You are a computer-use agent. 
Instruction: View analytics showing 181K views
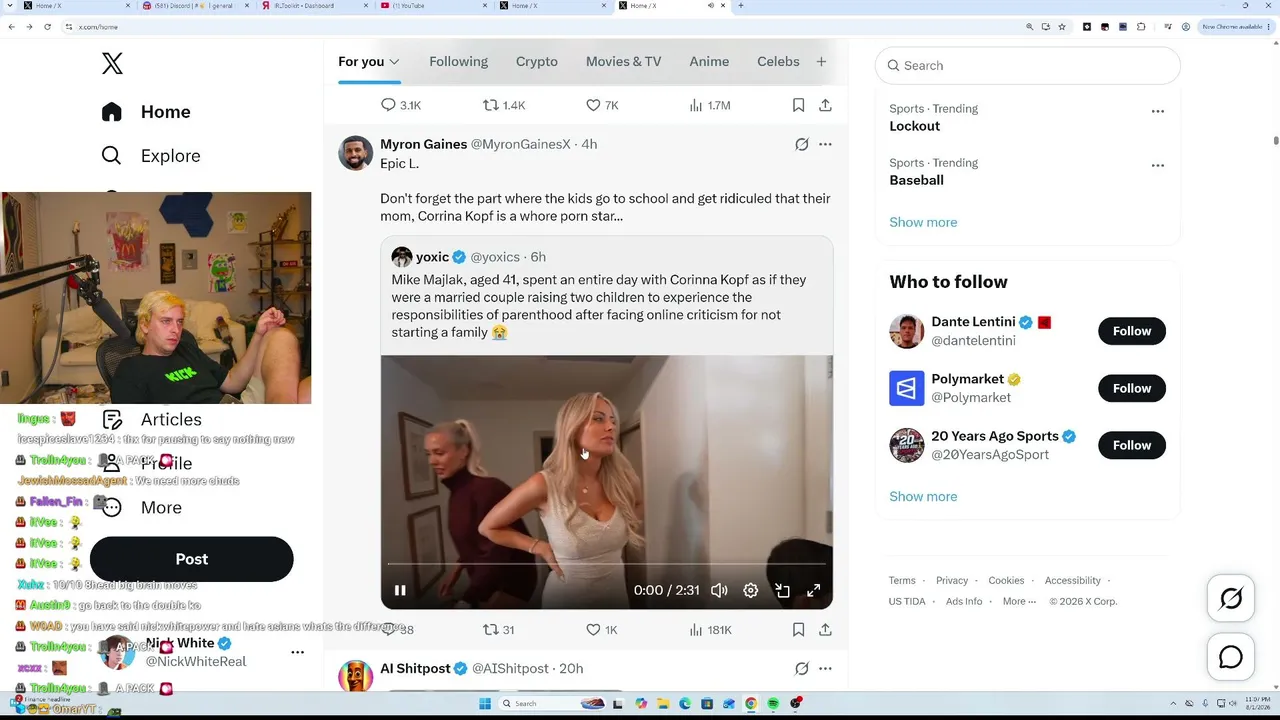click(710, 630)
